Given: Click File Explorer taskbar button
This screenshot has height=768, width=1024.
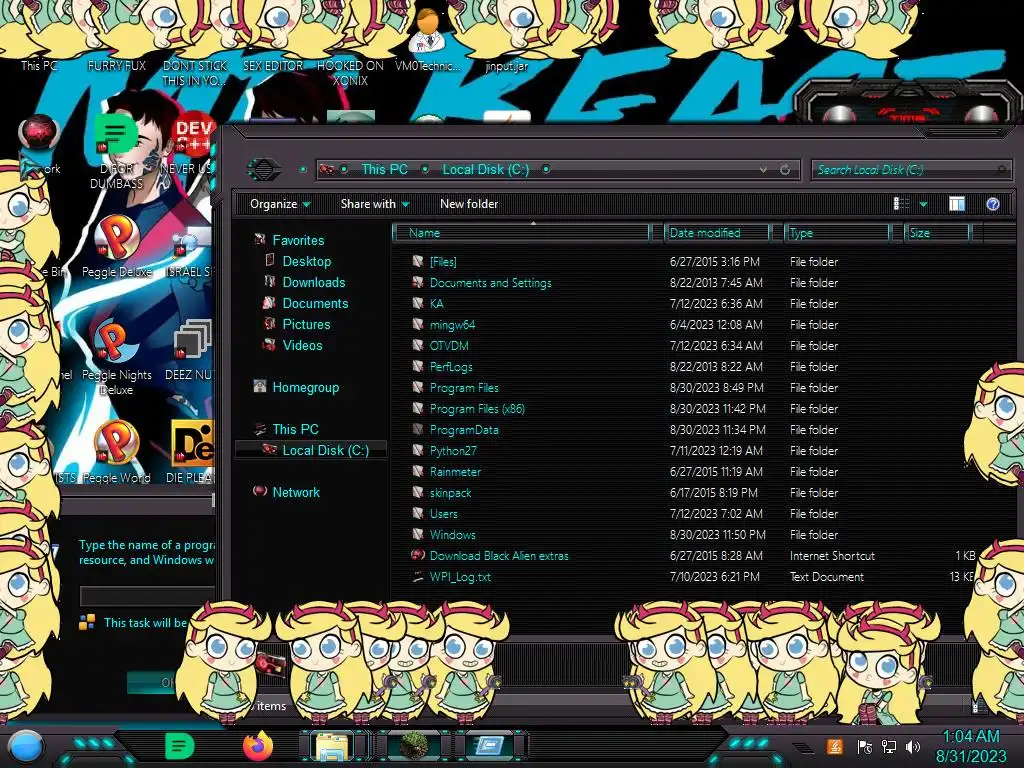Looking at the screenshot, I should pos(332,746).
